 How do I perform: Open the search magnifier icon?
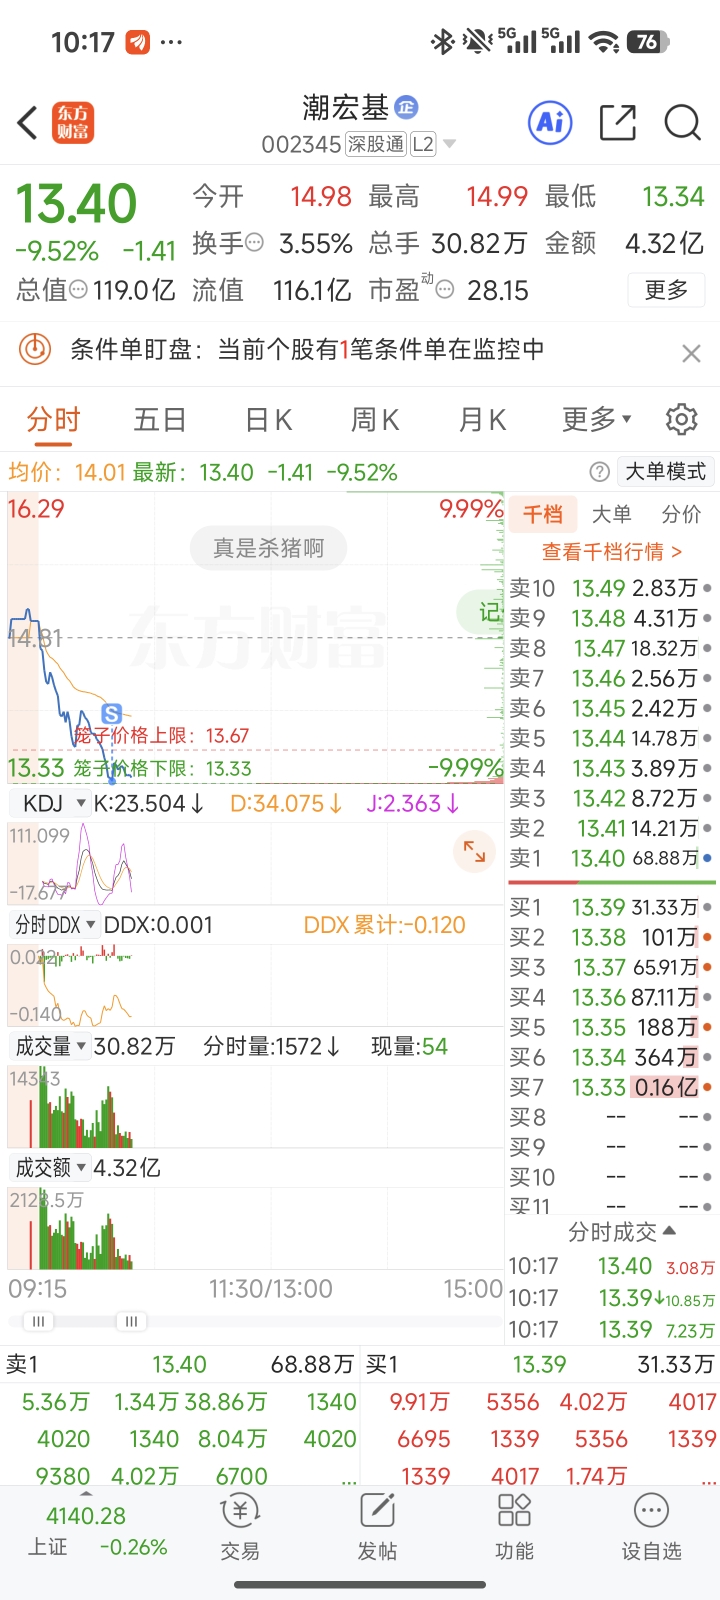[683, 123]
